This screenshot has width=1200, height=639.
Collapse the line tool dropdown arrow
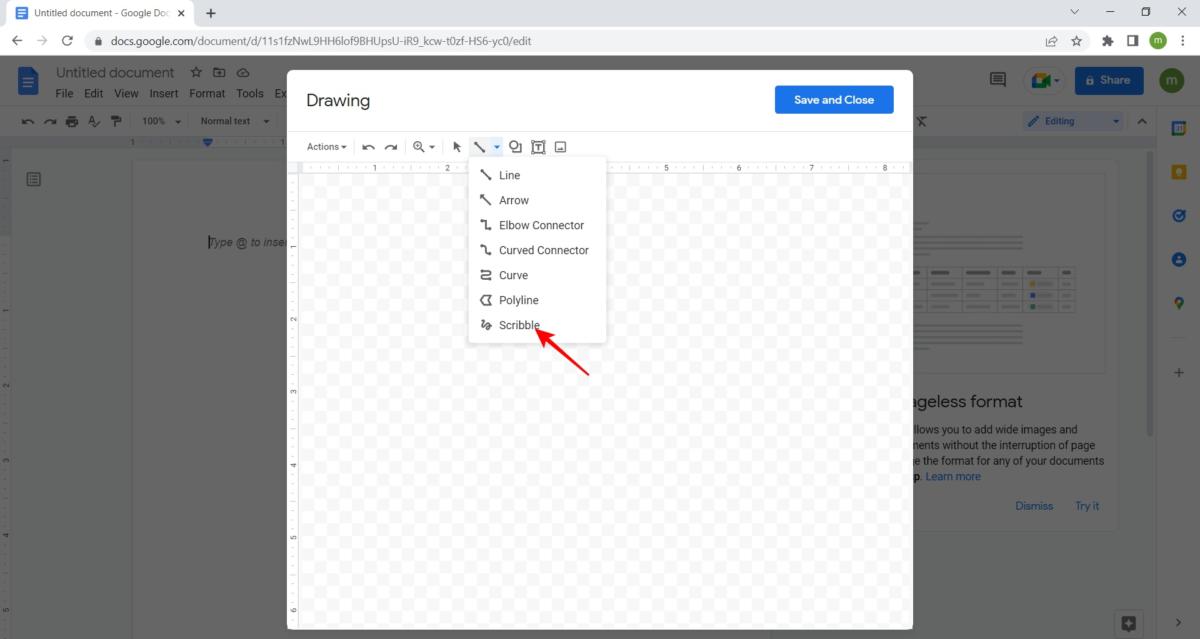(x=497, y=147)
